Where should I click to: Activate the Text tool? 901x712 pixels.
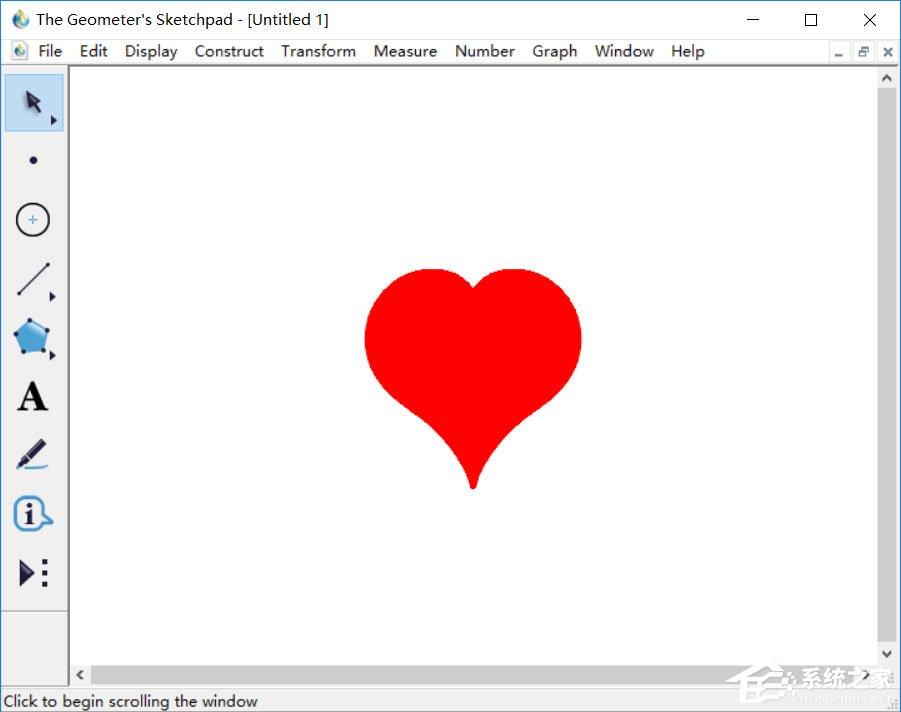[32, 397]
